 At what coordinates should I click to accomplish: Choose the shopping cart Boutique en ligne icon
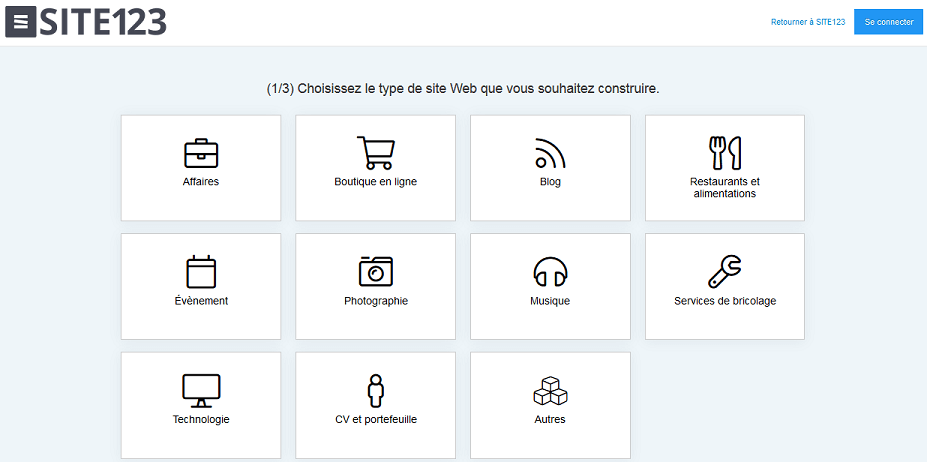[x=375, y=153]
